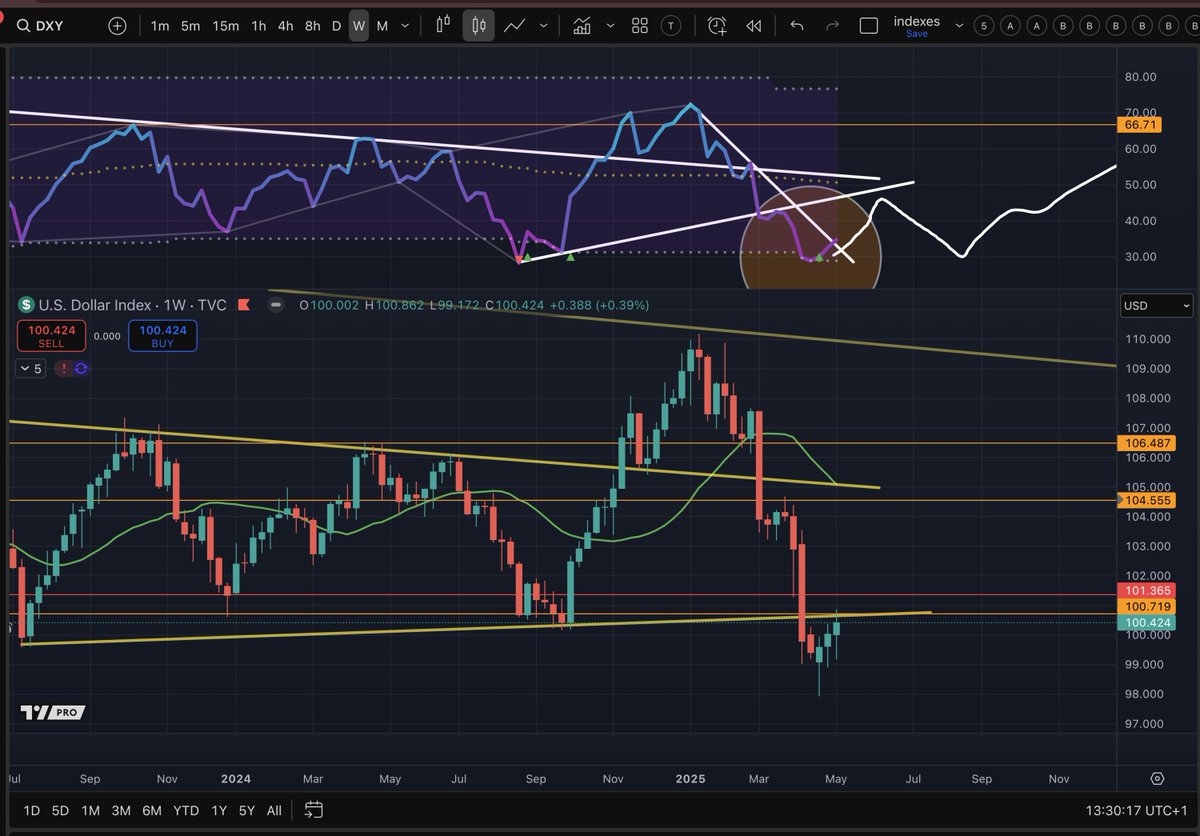Toggle the flag mark on U.S. Dollar Index
The width and height of the screenshot is (1200, 836).
[243, 305]
